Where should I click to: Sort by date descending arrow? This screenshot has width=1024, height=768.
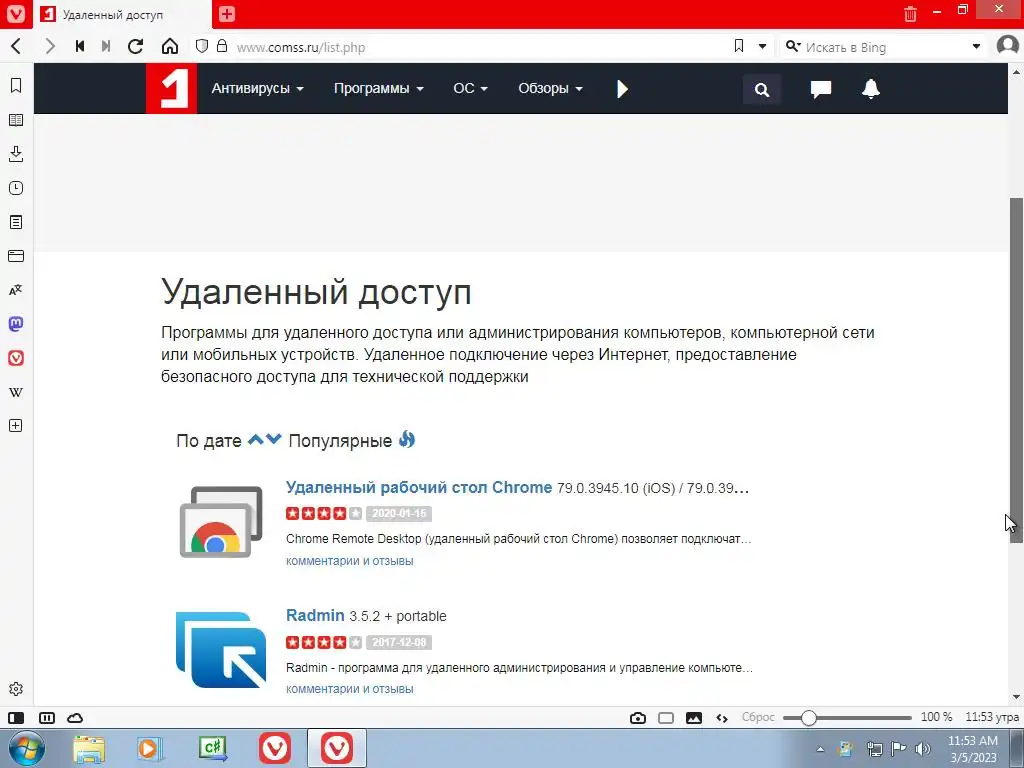click(x=274, y=440)
